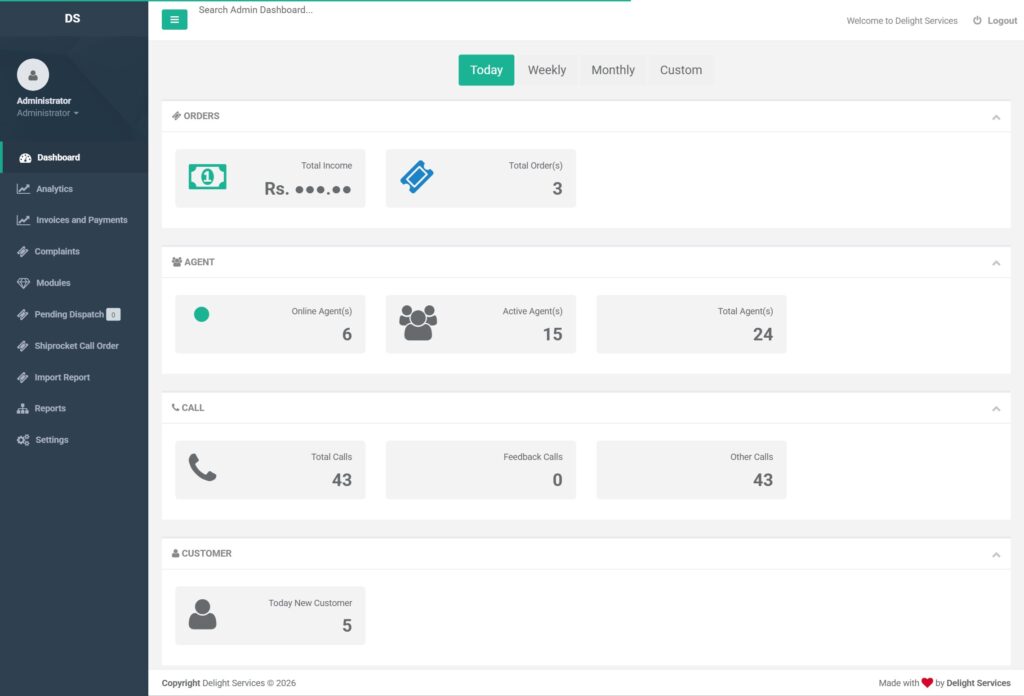The width and height of the screenshot is (1024, 696).
Task: Open Invoices and Payments menu item
Action: 74,220
